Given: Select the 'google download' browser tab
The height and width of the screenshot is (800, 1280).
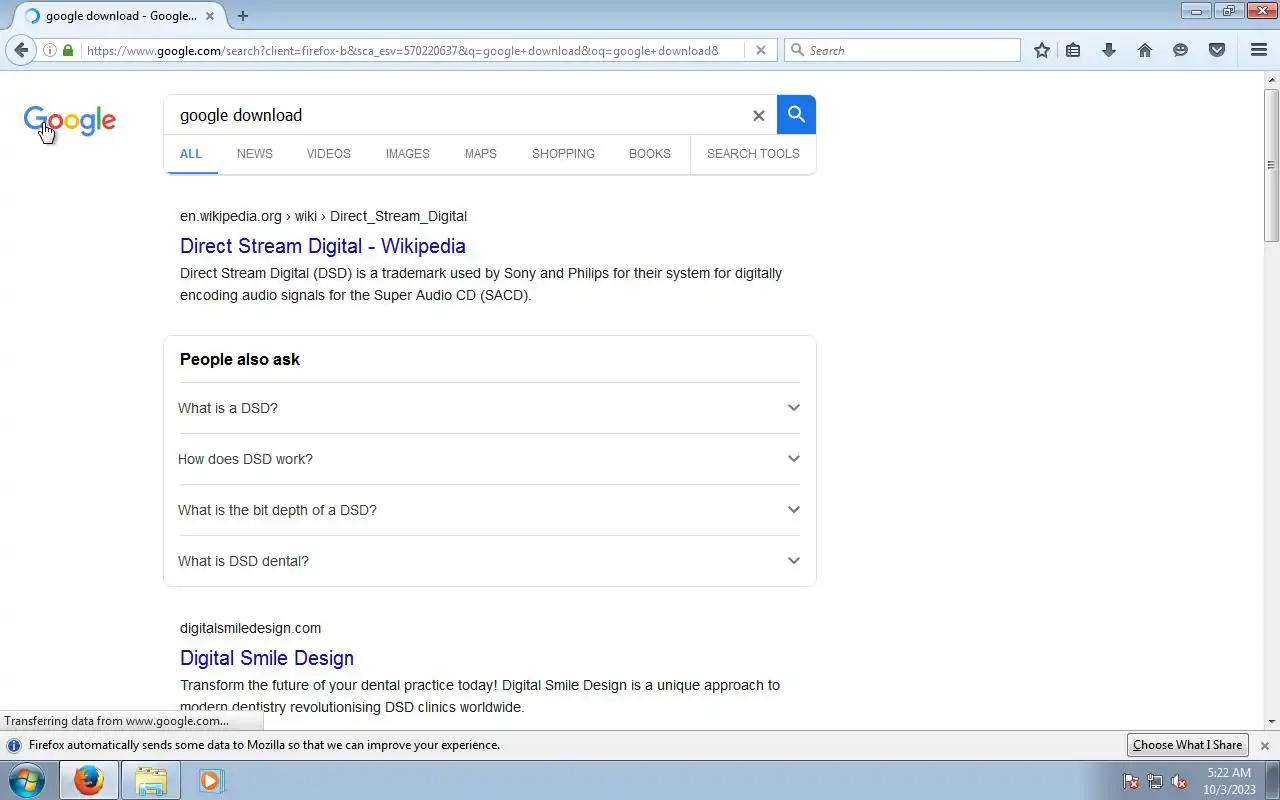Looking at the screenshot, I should click(x=120, y=16).
